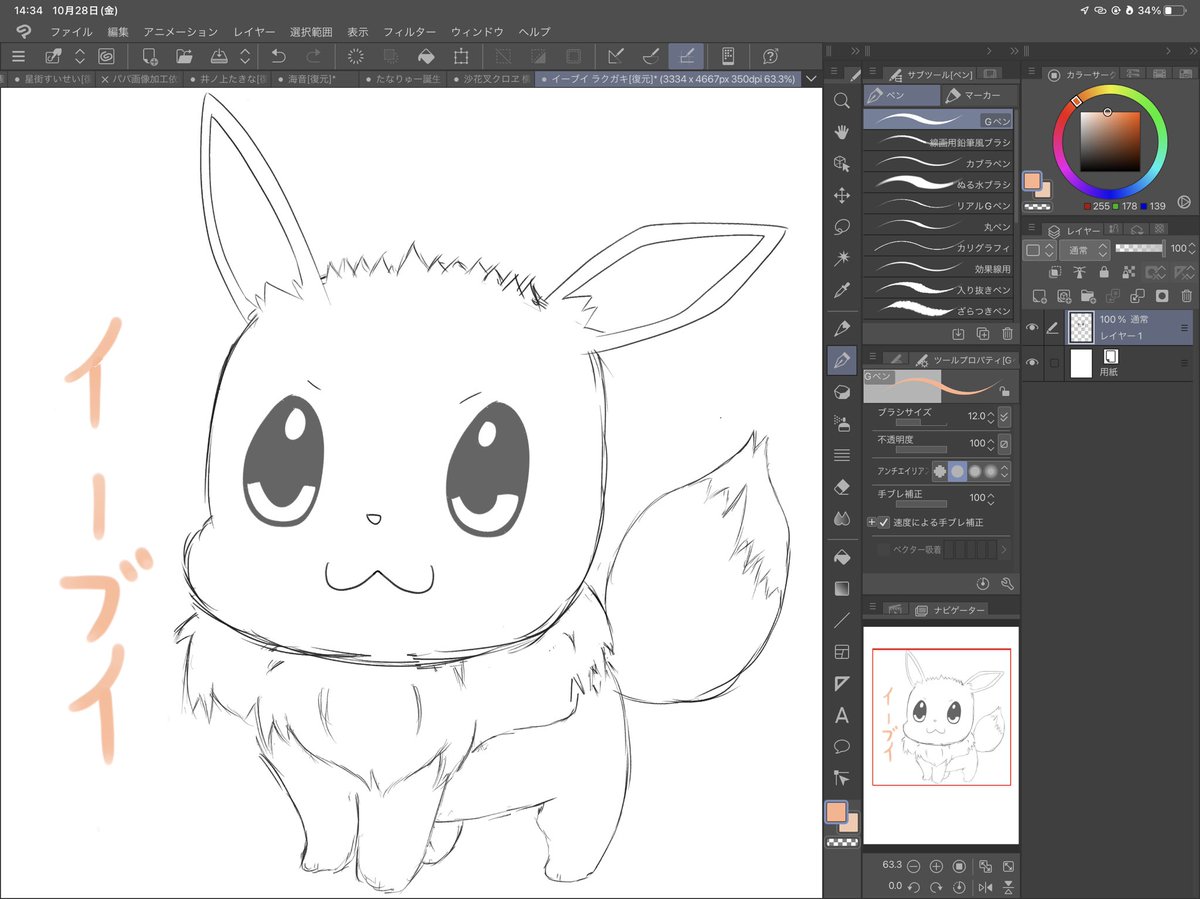Toggle lock transparent pixels icon
The image size is (1200, 899).
[x=1129, y=272]
